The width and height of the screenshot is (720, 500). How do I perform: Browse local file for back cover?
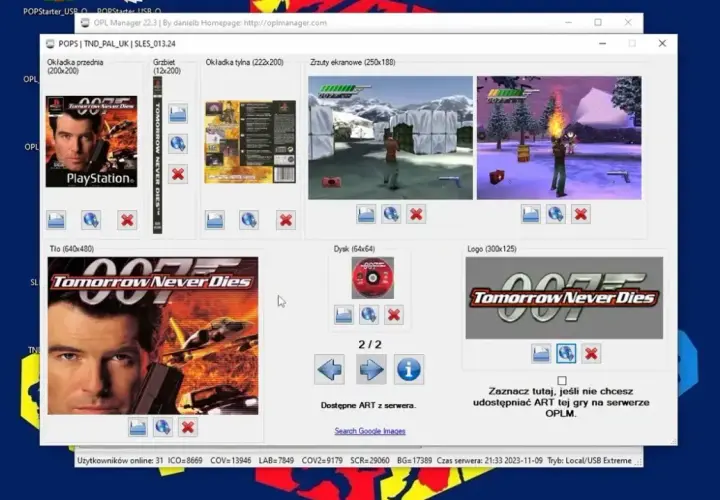point(214,220)
